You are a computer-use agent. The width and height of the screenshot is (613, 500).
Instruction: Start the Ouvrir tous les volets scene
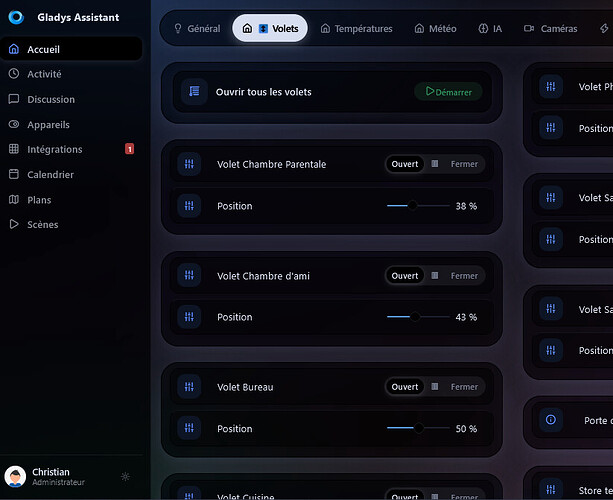(x=448, y=92)
